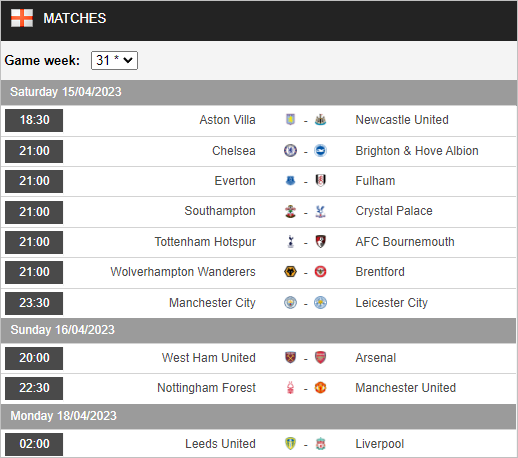Image resolution: width=518 pixels, height=458 pixels.
Task: Click the Leeds United club crest
Action: point(290,444)
